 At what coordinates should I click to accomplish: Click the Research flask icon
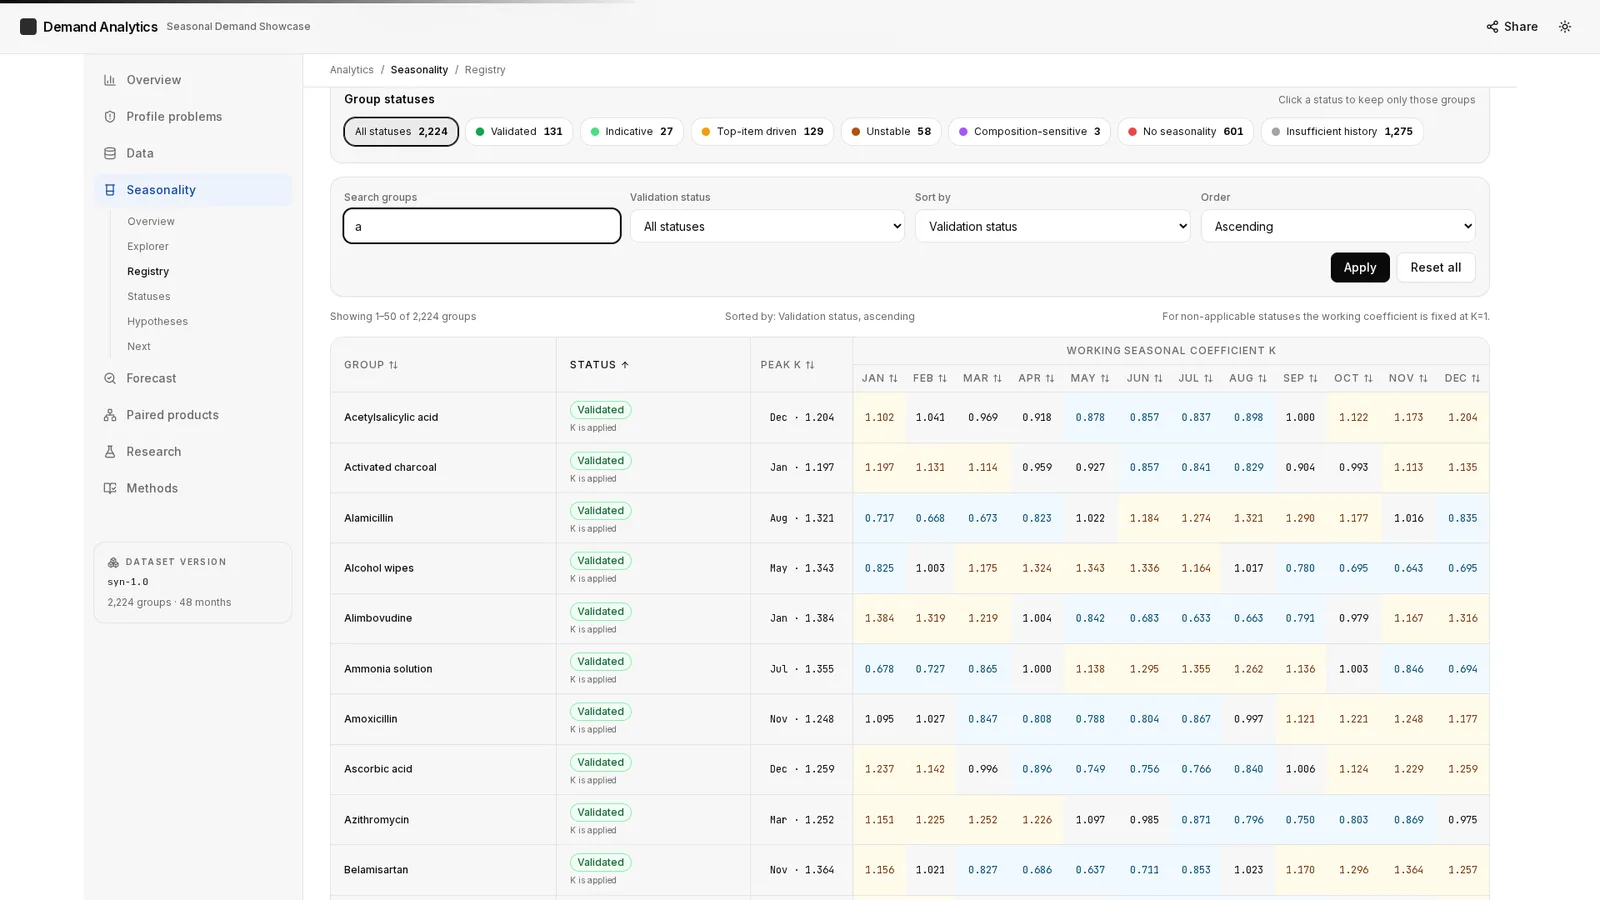point(110,452)
